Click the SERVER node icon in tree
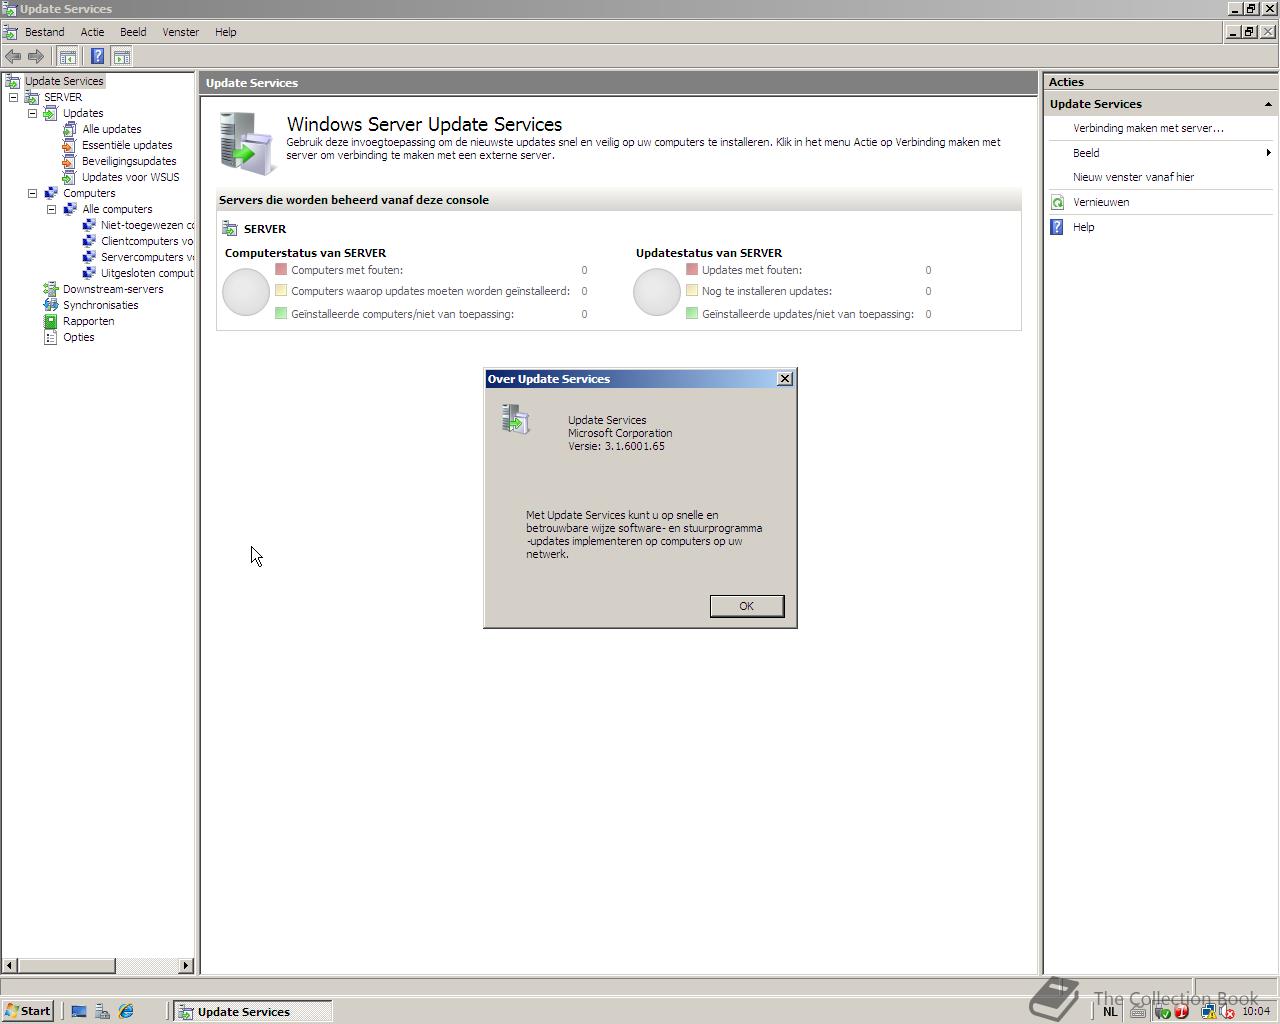This screenshot has width=1280, height=1024. [x=32, y=97]
